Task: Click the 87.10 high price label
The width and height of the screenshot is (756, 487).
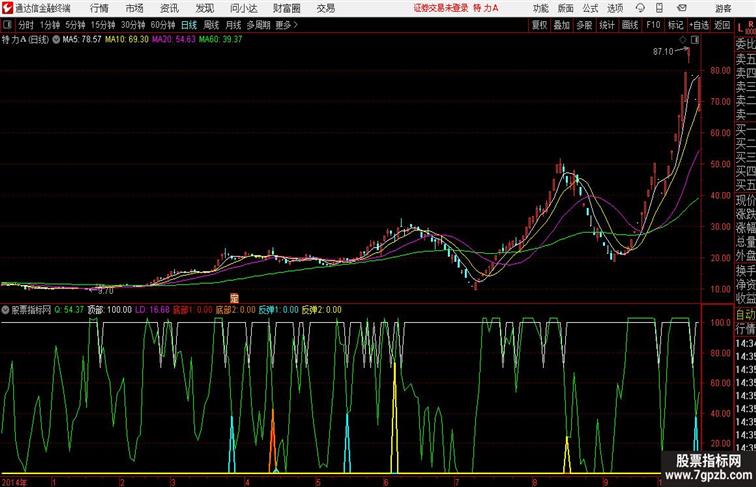Action: (663, 51)
